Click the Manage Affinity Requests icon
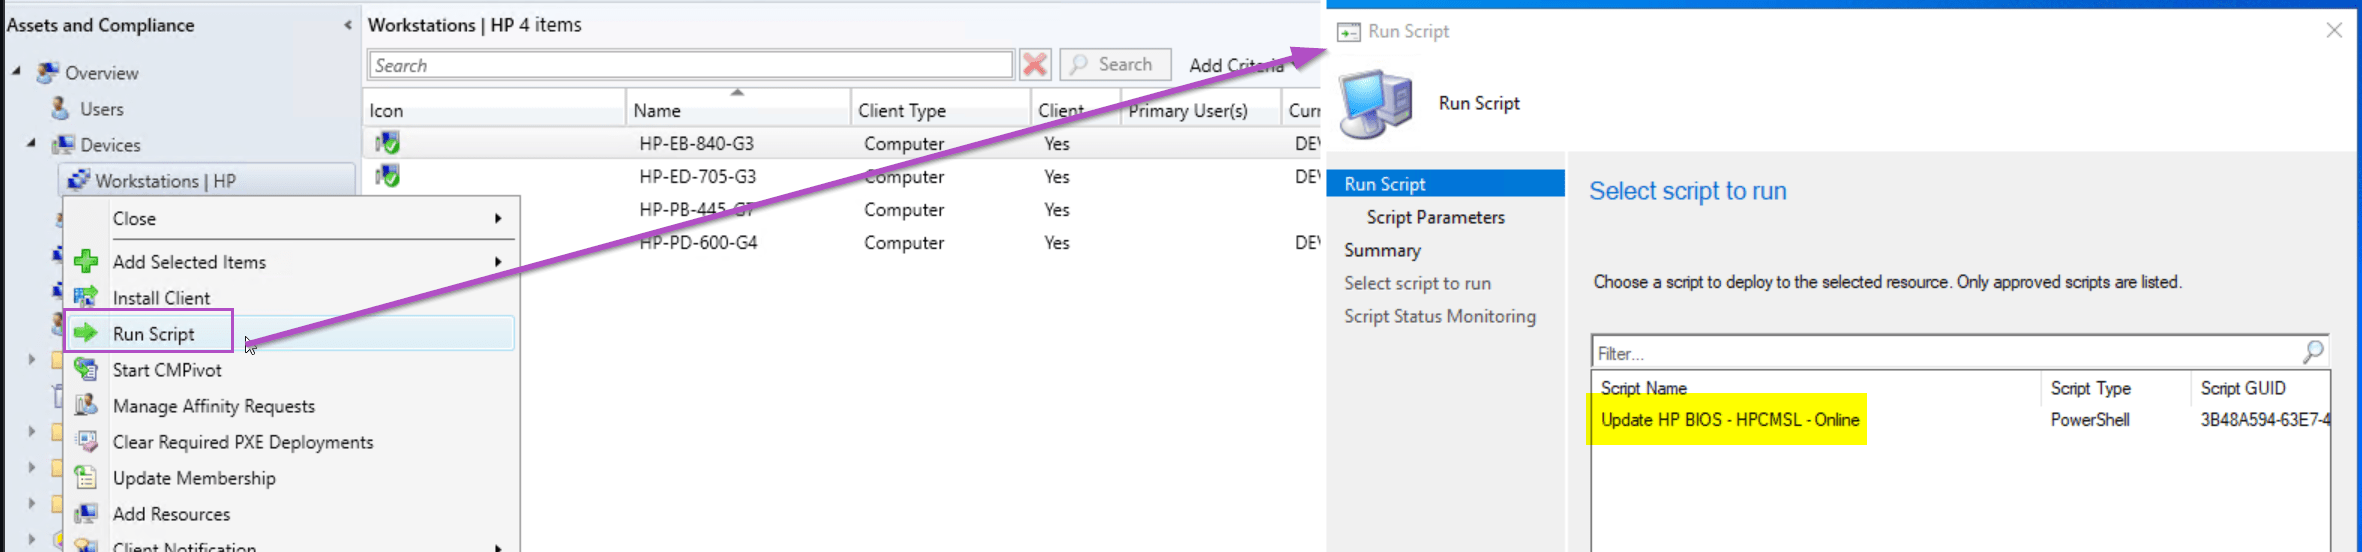 pos(86,405)
